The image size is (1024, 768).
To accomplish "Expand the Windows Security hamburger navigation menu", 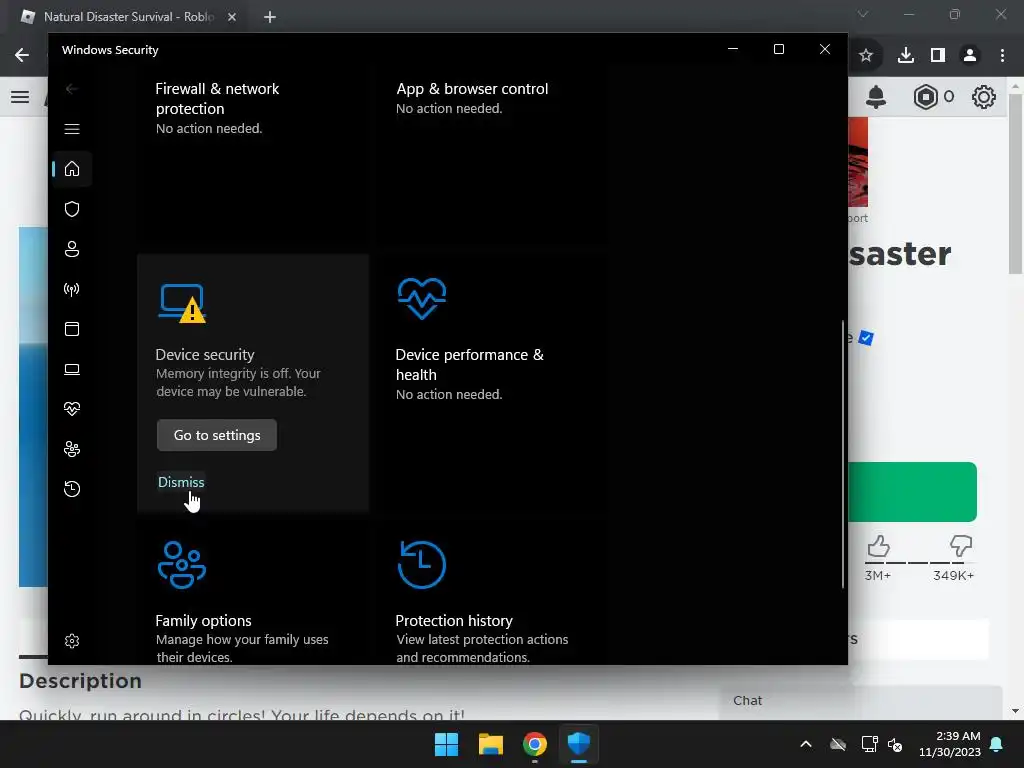I will click(72, 129).
